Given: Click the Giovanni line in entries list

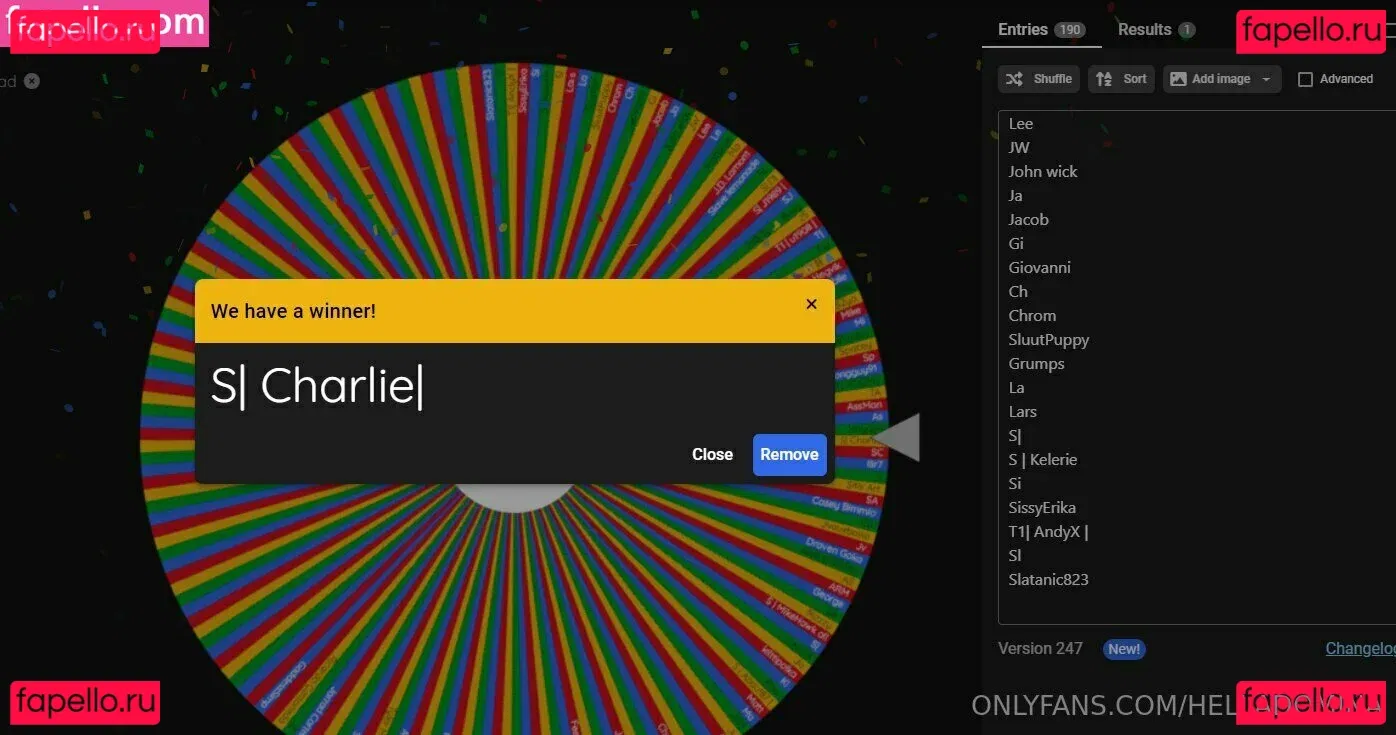Looking at the screenshot, I should 1039,268.
